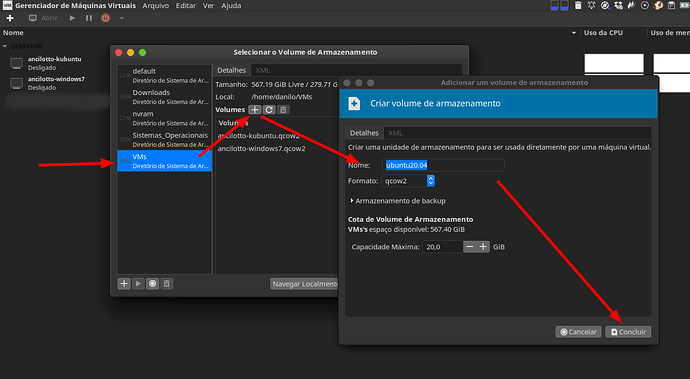Open the Ver menu
The height and width of the screenshot is (379, 690).
click(x=208, y=6)
